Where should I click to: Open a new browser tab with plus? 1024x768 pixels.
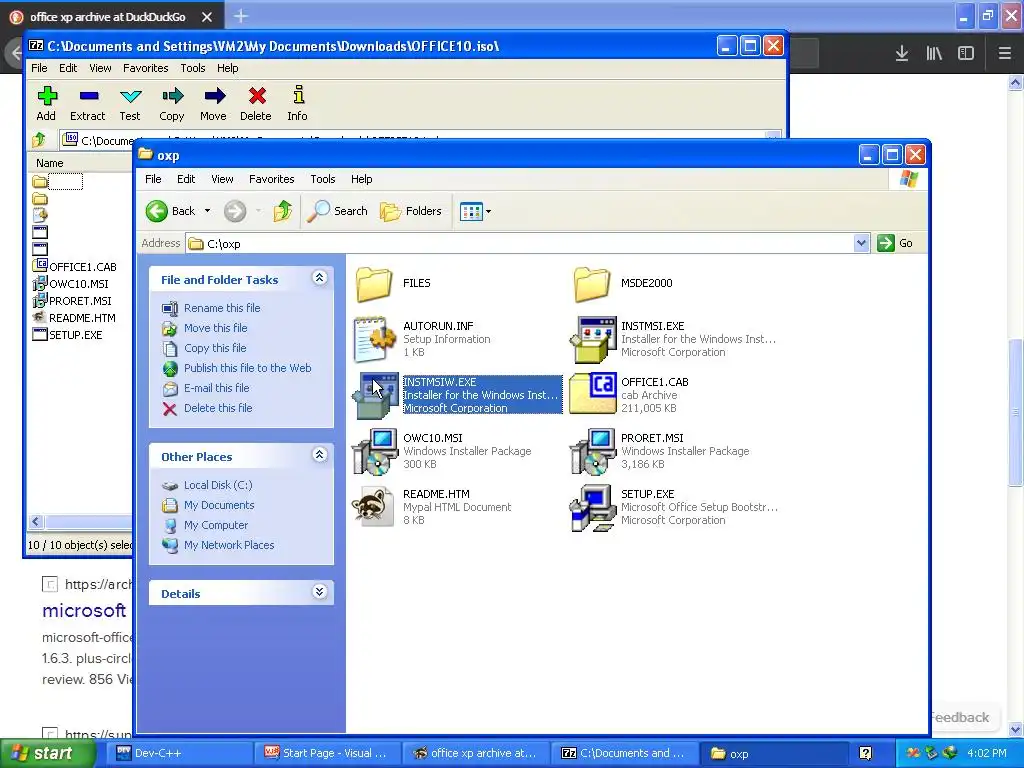[240, 16]
